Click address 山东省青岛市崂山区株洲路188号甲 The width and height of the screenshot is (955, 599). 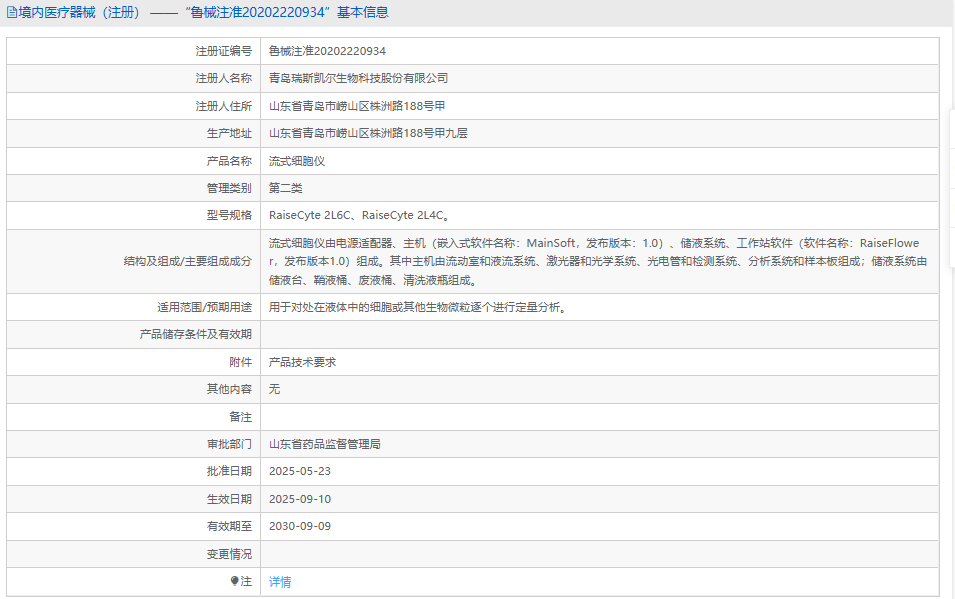(357, 106)
